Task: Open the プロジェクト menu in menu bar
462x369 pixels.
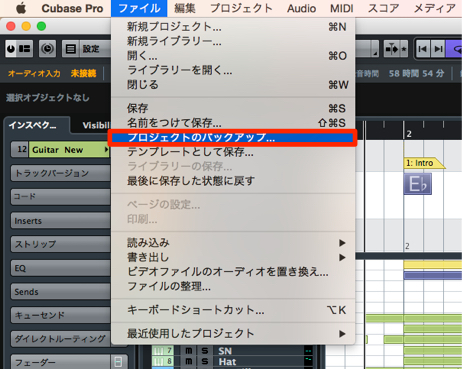Action: [241, 8]
